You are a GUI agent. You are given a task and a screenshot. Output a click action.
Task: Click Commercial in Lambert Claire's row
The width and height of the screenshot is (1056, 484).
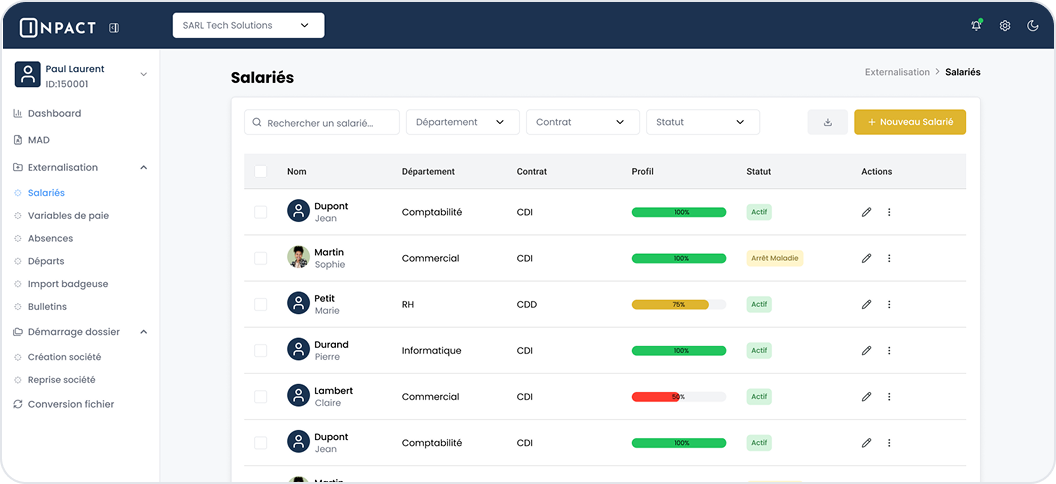pos(430,397)
